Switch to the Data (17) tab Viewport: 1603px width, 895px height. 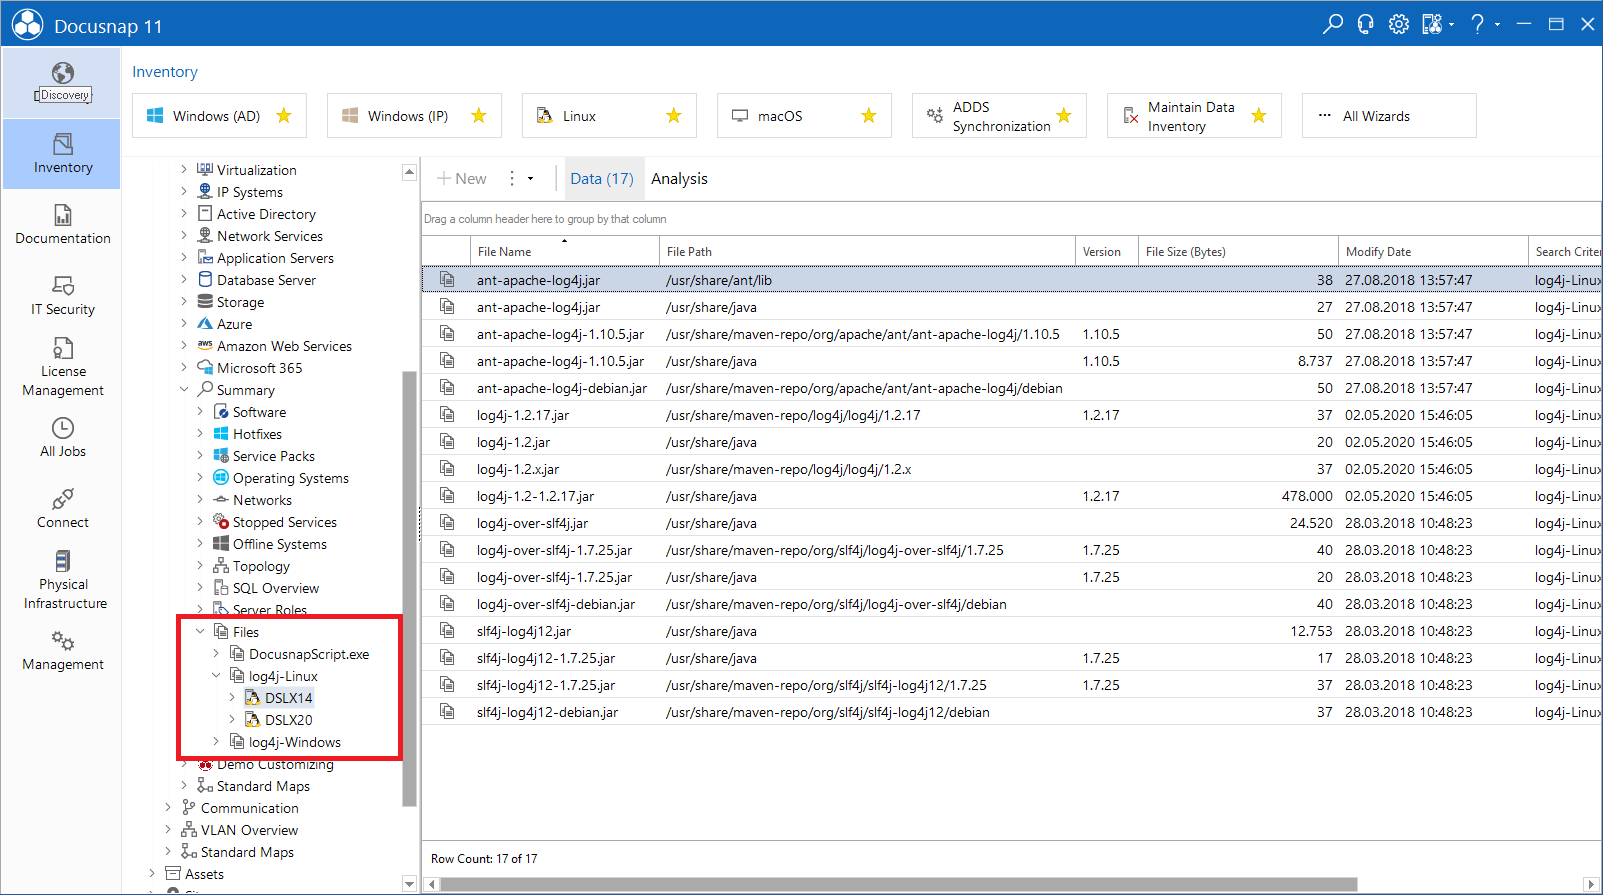(x=602, y=179)
